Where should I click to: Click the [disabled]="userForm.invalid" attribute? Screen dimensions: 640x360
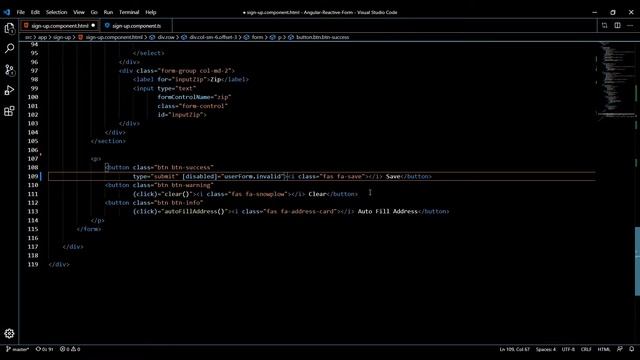coord(233,176)
